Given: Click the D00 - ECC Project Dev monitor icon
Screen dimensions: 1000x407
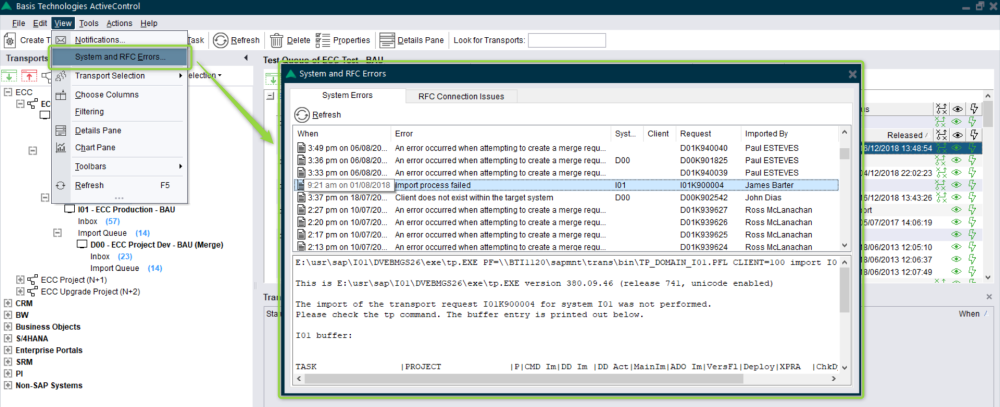Looking at the screenshot, I should click(x=82, y=245).
